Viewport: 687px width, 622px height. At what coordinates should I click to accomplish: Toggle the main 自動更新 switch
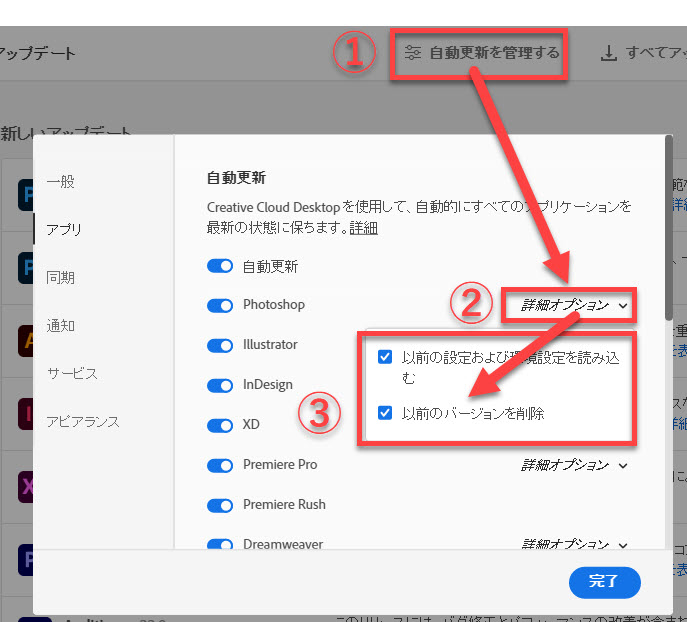coord(220,266)
